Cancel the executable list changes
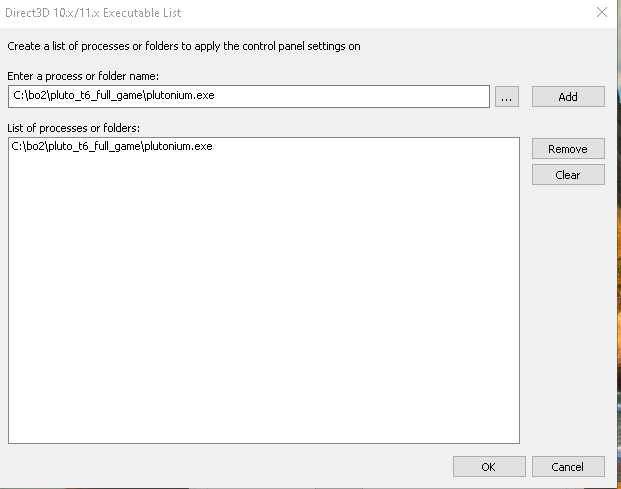The width and height of the screenshot is (621, 489). coord(568,467)
